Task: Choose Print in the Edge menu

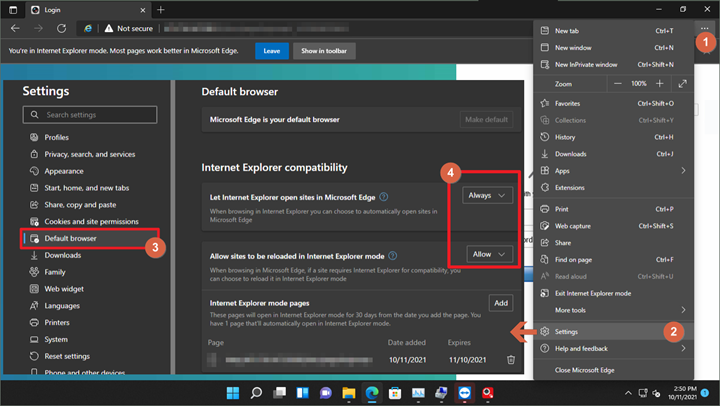Action: tap(613, 209)
